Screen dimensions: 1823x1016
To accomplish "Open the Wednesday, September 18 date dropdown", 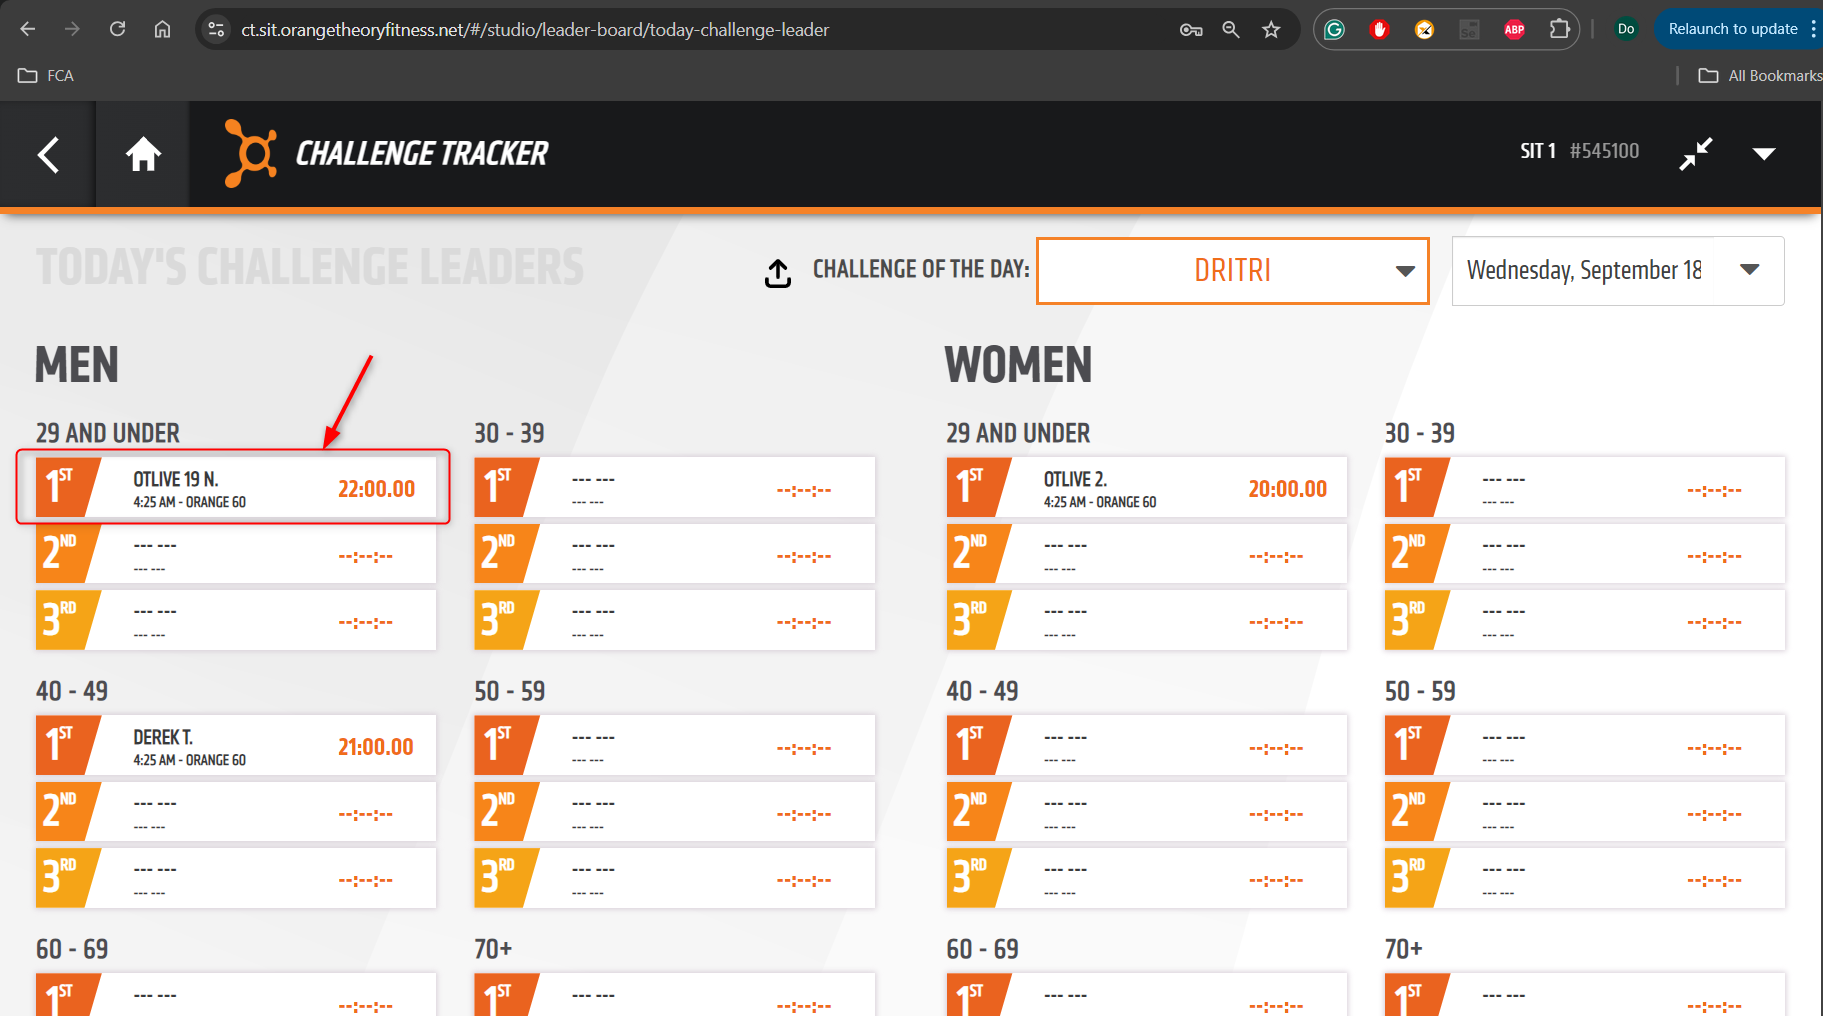I will (1617, 270).
